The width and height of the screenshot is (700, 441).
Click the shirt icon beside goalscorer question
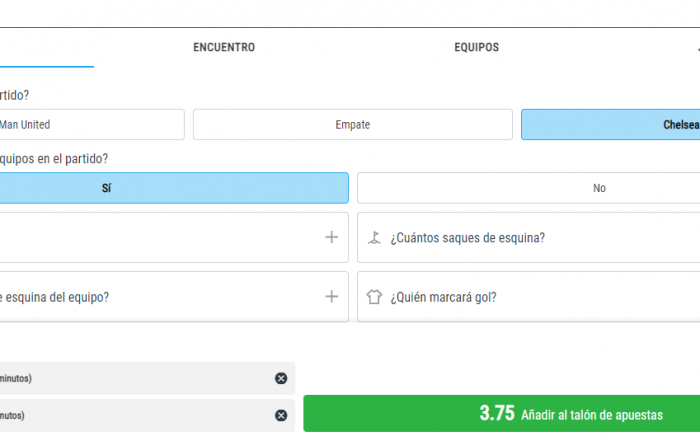[x=375, y=297]
